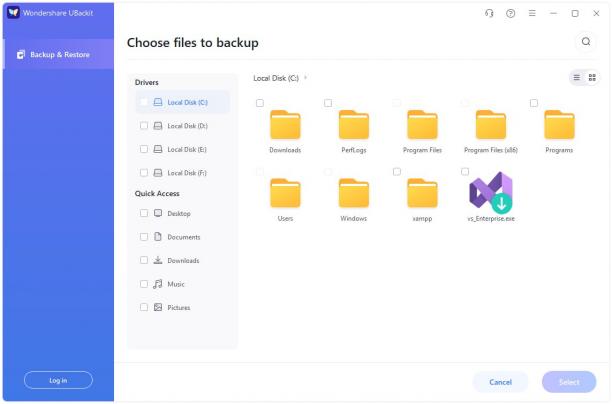Open the Program Files (x86) folder icon

pyautogui.click(x=491, y=125)
